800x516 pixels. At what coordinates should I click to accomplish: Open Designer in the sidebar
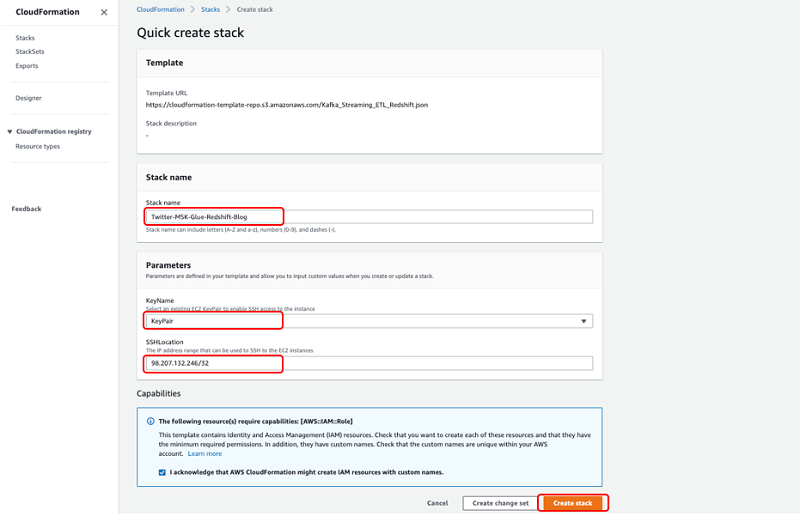click(x=29, y=98)
